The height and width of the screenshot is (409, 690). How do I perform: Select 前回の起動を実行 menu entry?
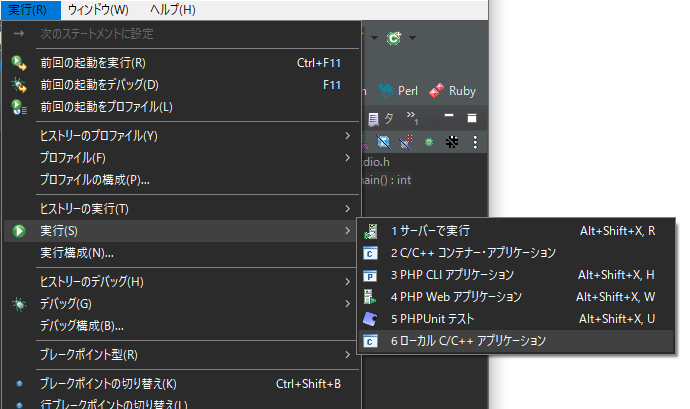coord(93,63)
